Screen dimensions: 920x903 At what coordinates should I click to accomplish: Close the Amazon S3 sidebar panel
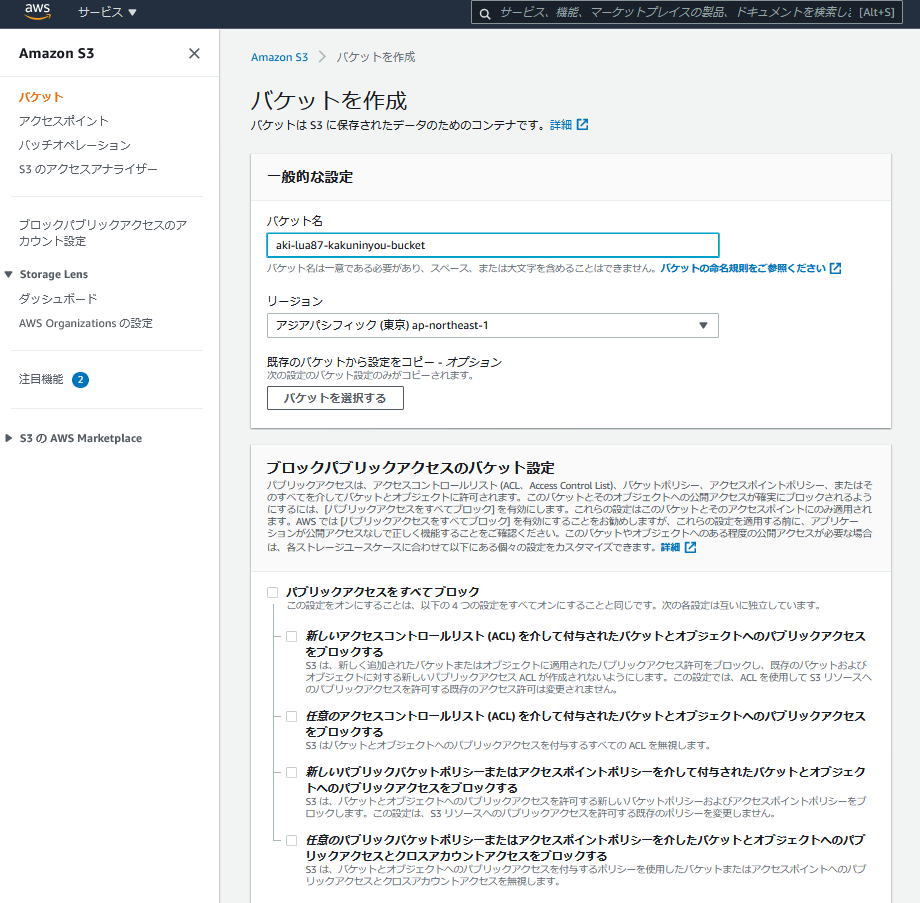click(194, 53)
